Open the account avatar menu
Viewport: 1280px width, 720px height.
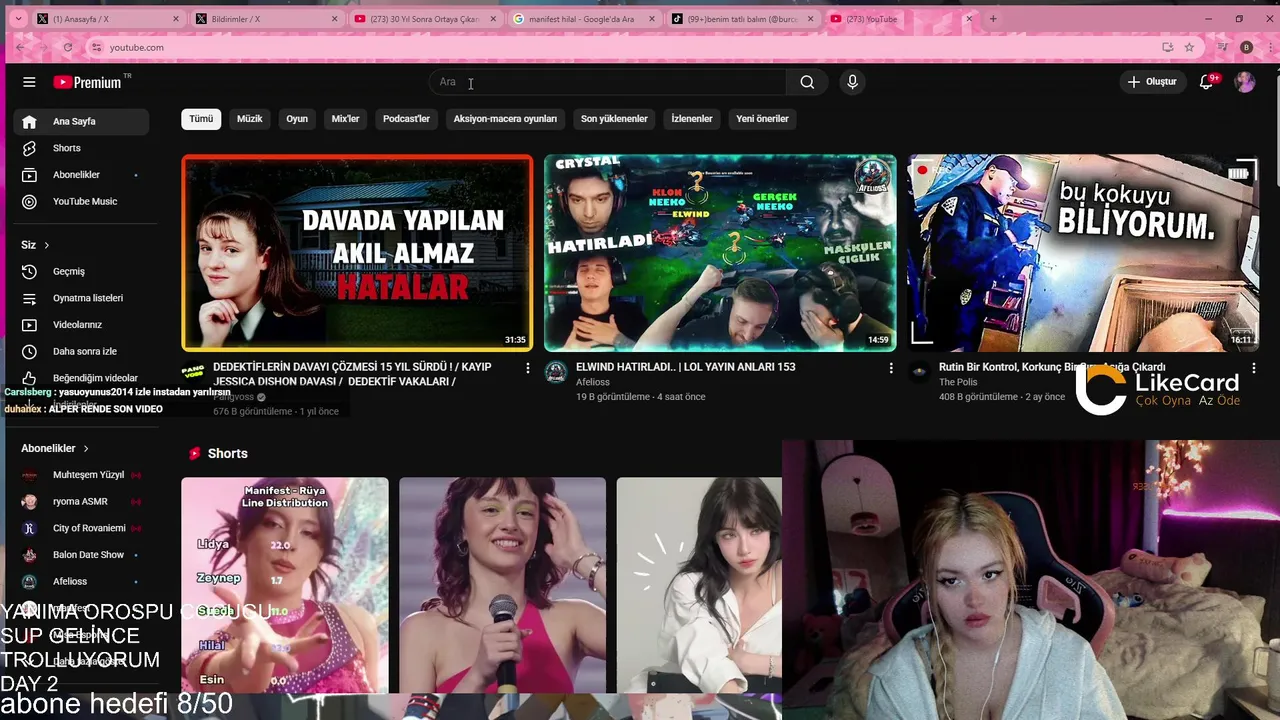coord(1245,82)
